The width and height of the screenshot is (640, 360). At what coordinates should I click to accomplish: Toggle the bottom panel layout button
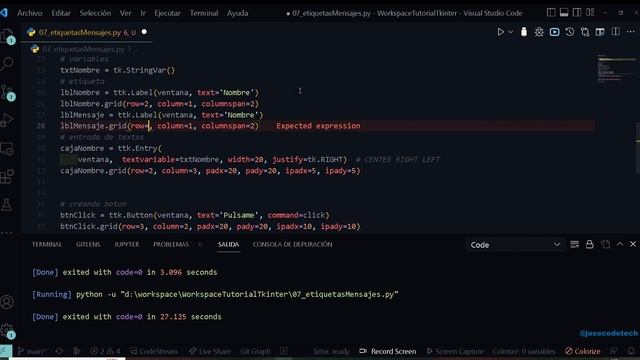[564, 13]
